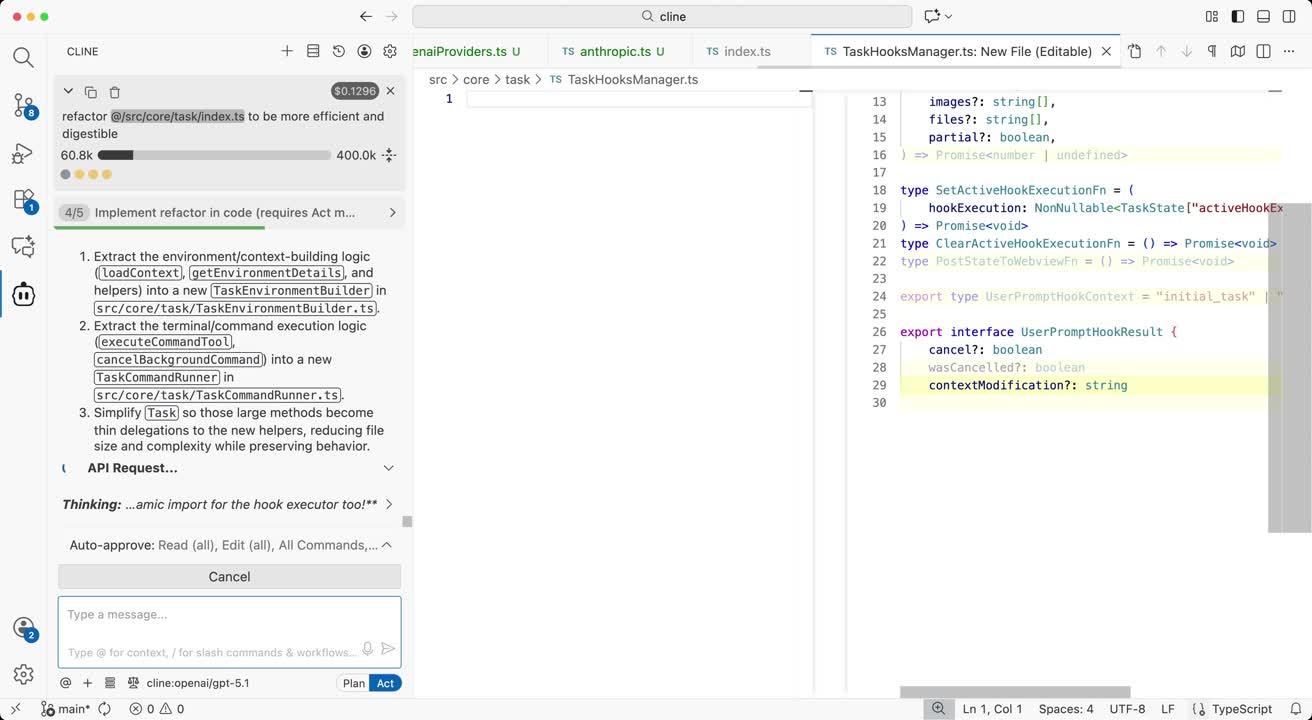Toggle the primary side bar layout button
The image size is (1312, 720).
click(1238, 16)
